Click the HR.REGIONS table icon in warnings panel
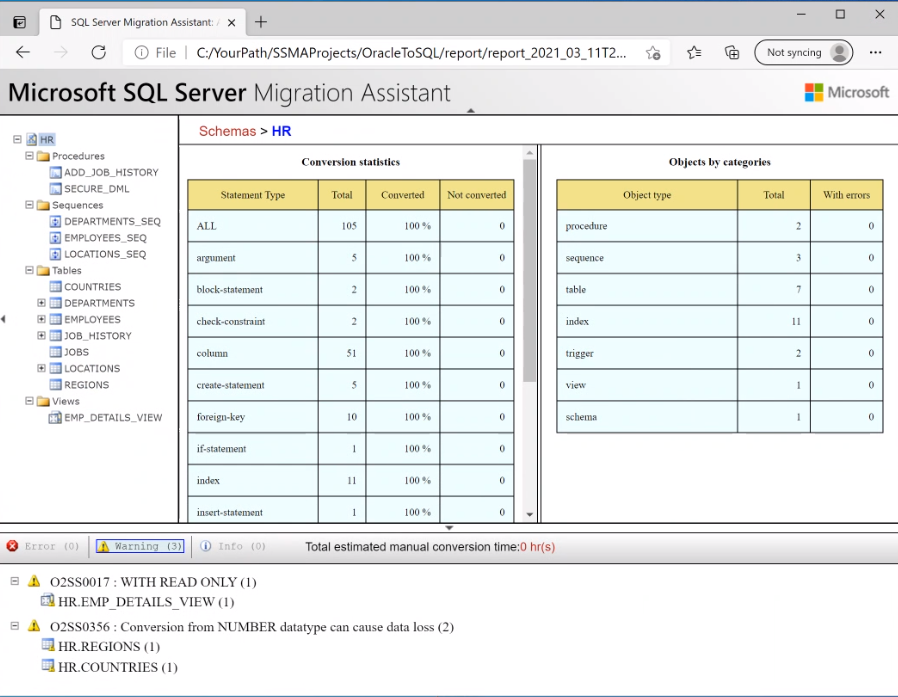This screenshot has height=697, width=898. (47, 647)
